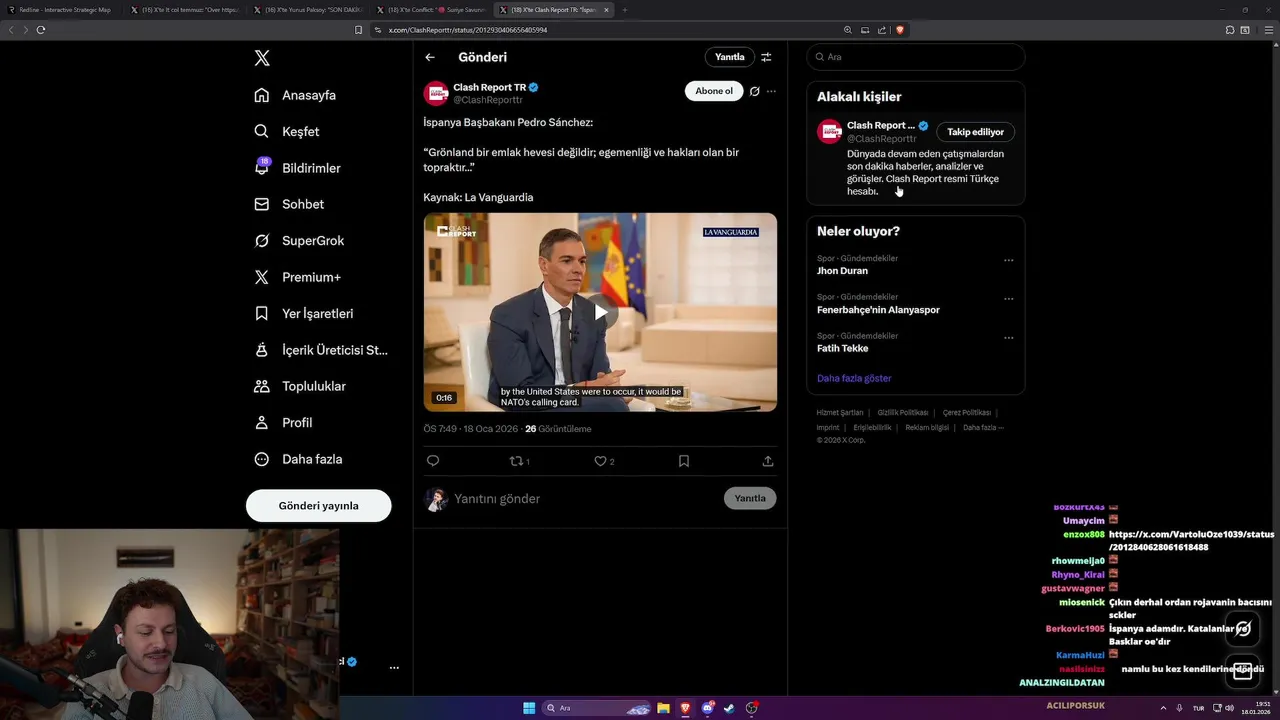Click the repost icon
Screen dimensions: 1280x720
[516, 461]
